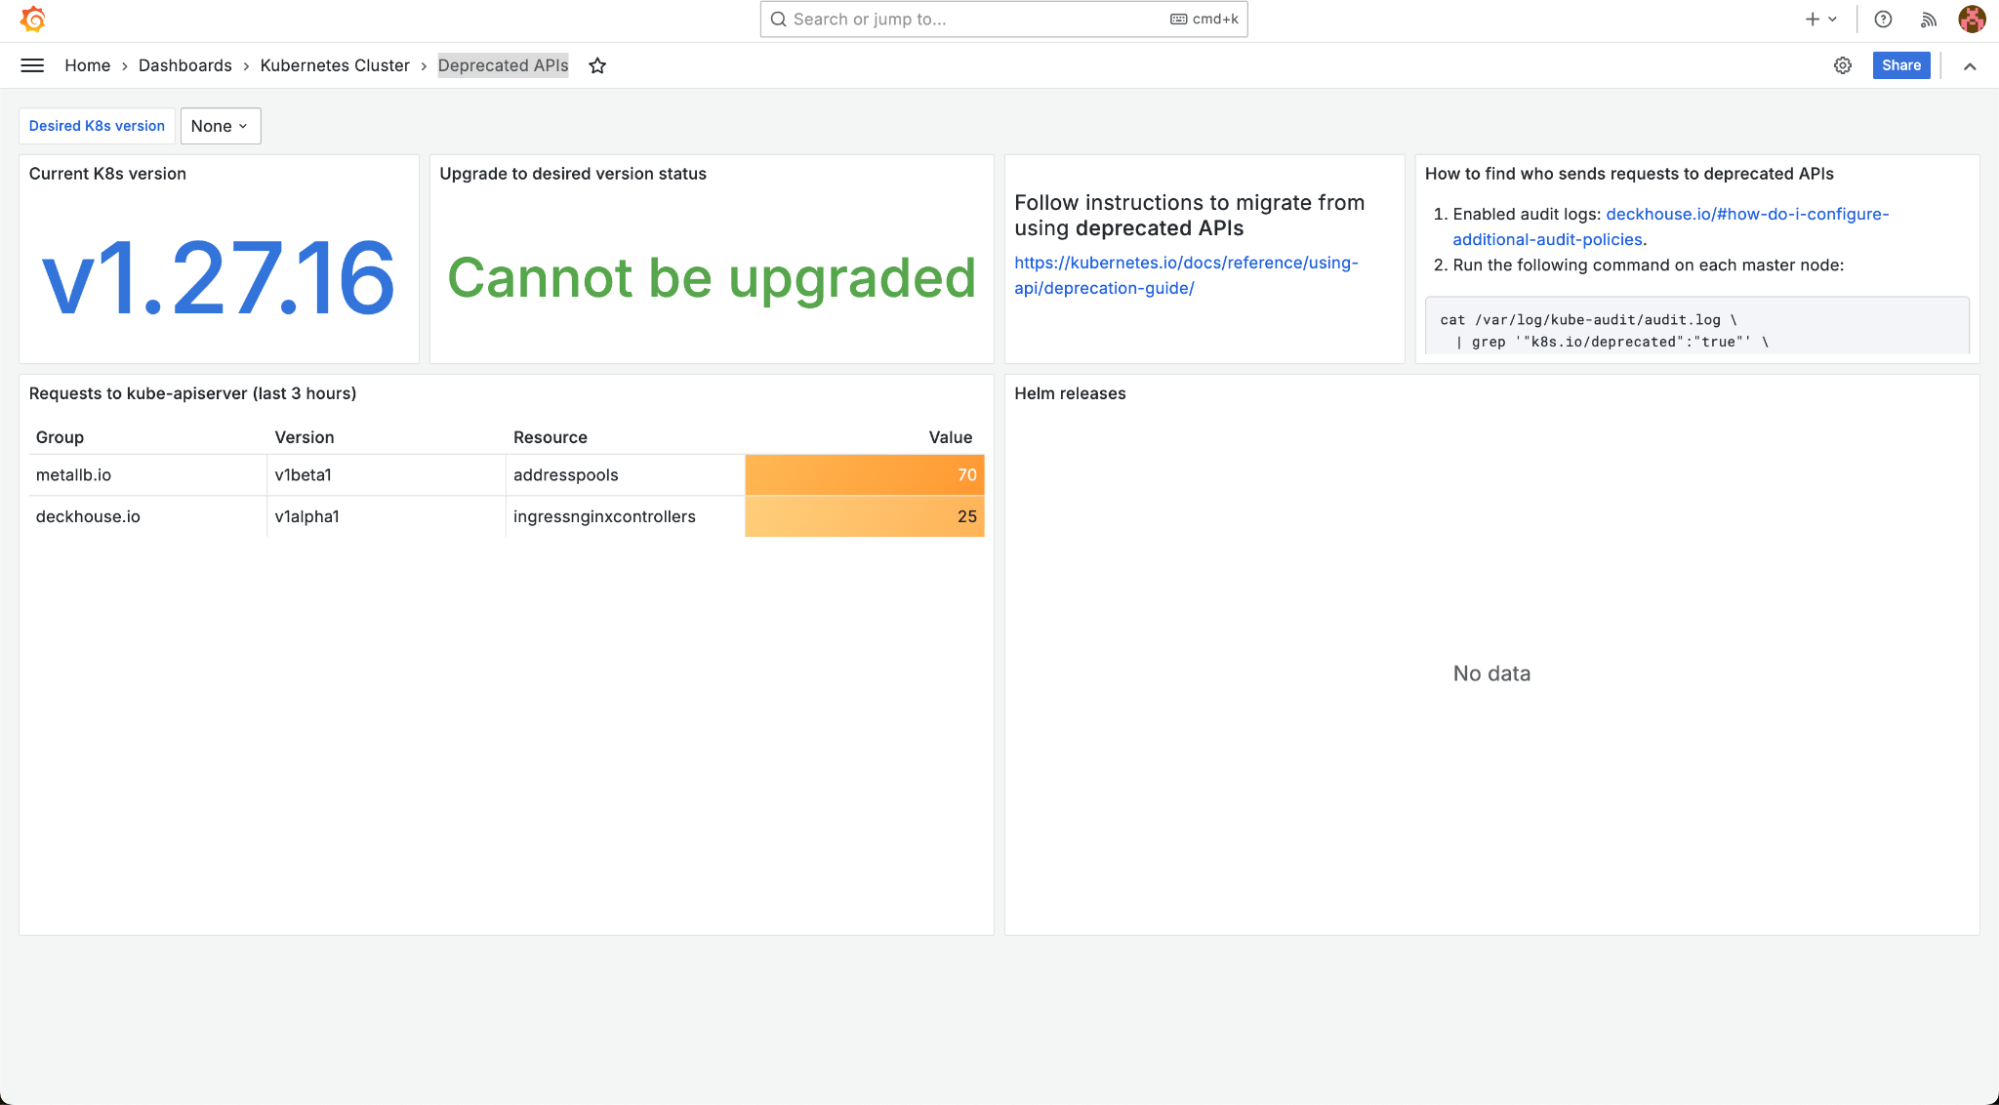Open deckhouse.io audit policies link

coord(1746,214)
